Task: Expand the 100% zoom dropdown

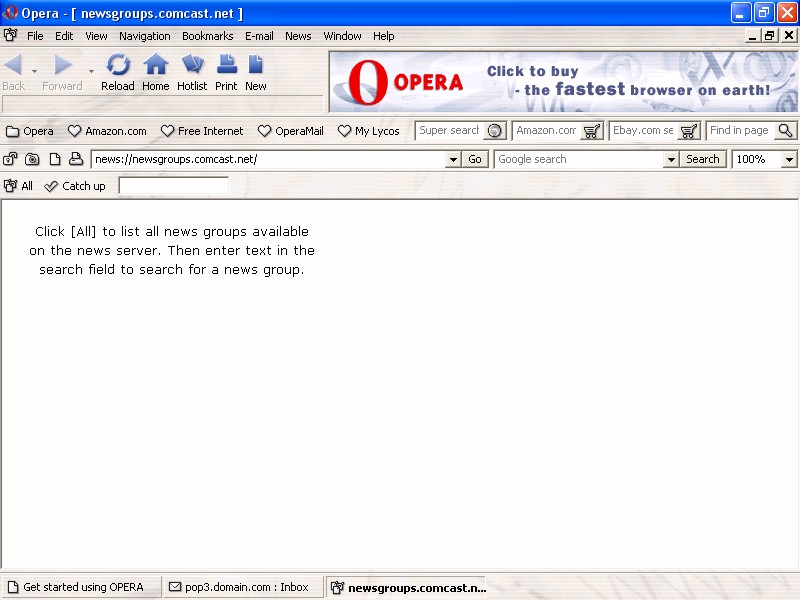Action: tap(789, 160)
